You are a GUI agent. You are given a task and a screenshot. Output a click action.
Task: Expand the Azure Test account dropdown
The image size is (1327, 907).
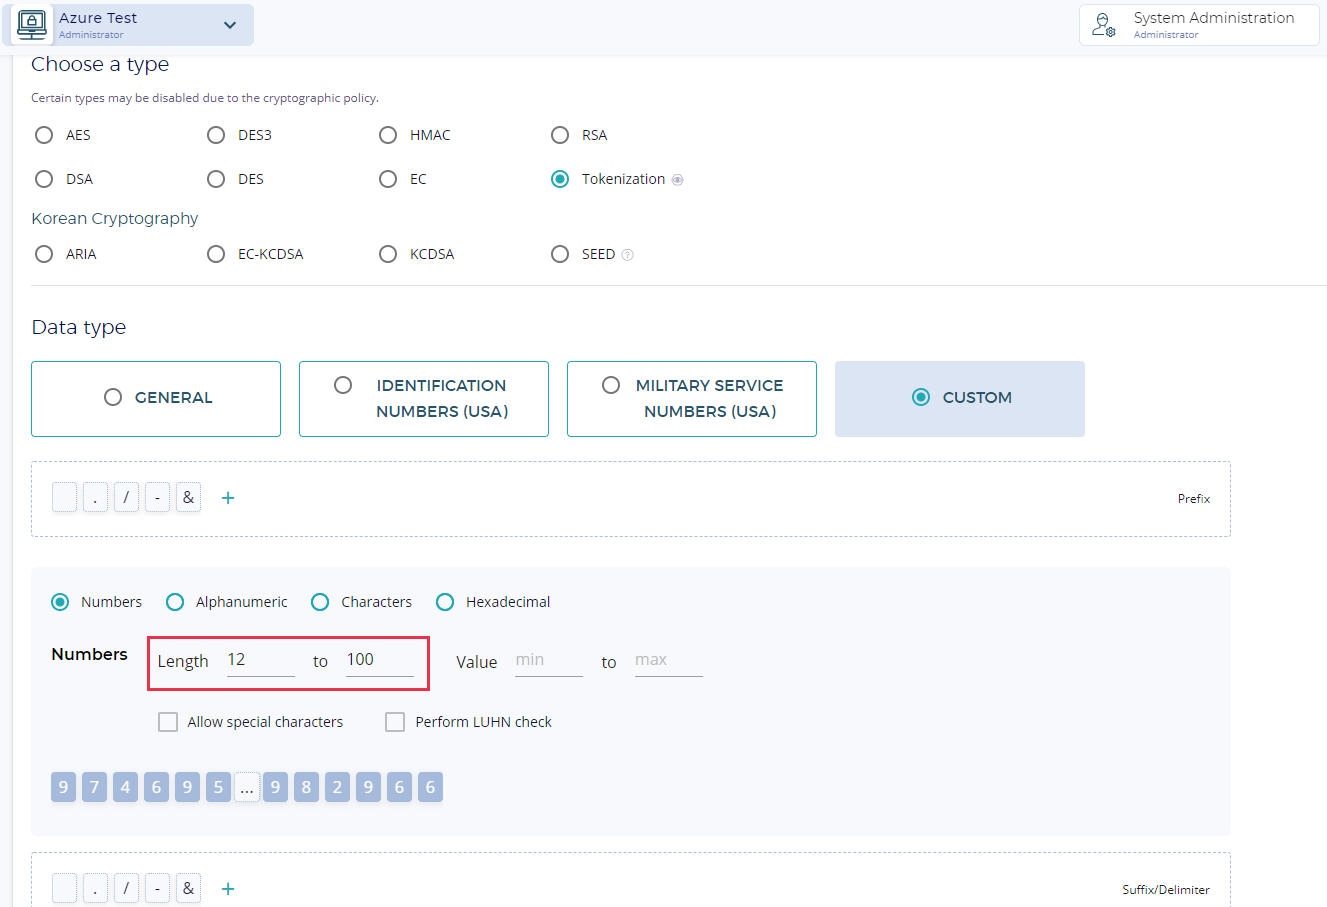(230, 25)
